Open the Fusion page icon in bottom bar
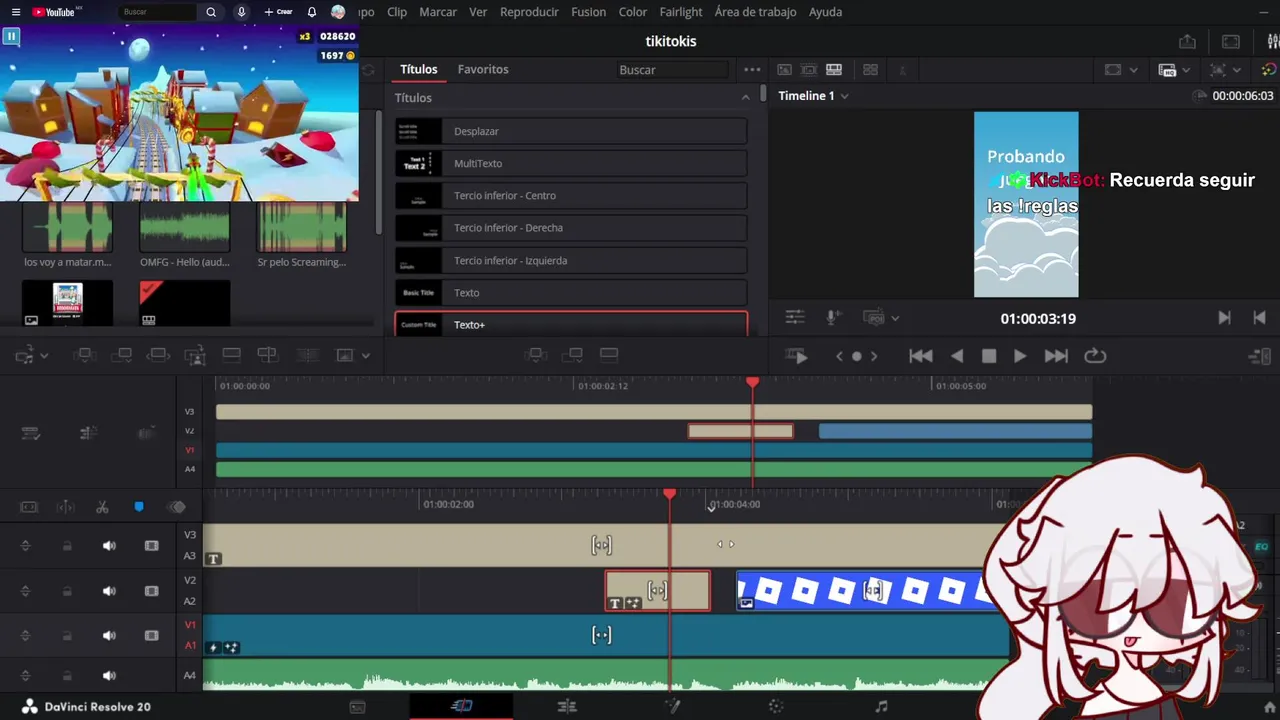The width and height of the screenshot is (1280, 720). pos(673,706)
